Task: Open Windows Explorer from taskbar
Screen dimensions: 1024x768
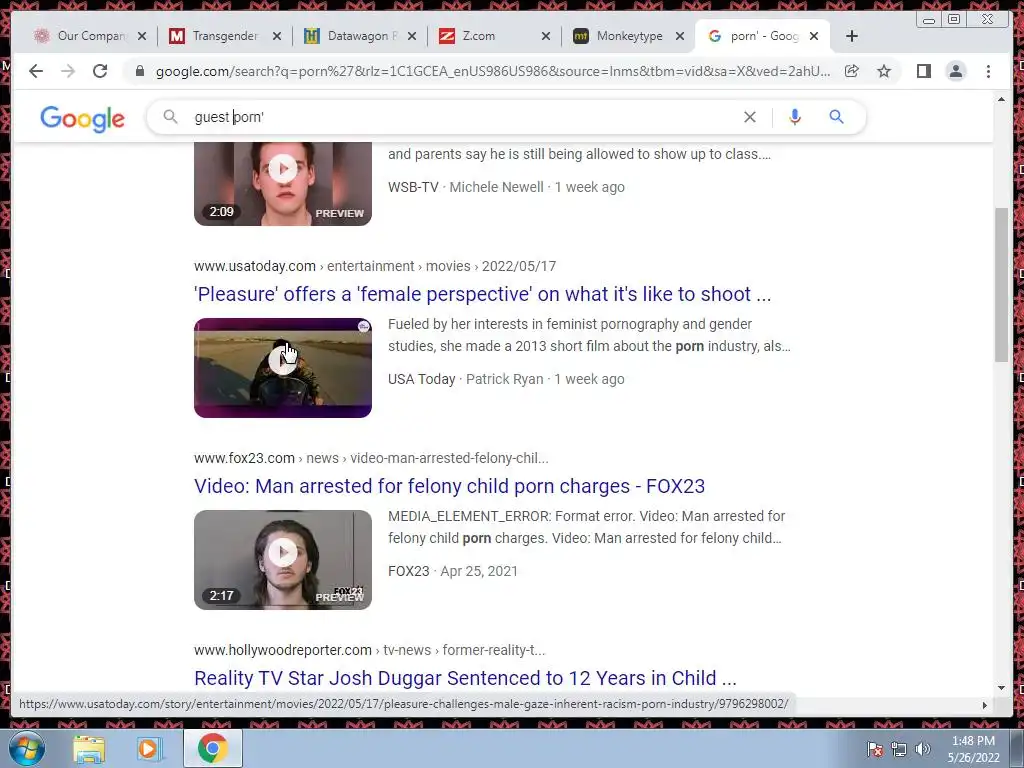Action: (x=89, y=749)
